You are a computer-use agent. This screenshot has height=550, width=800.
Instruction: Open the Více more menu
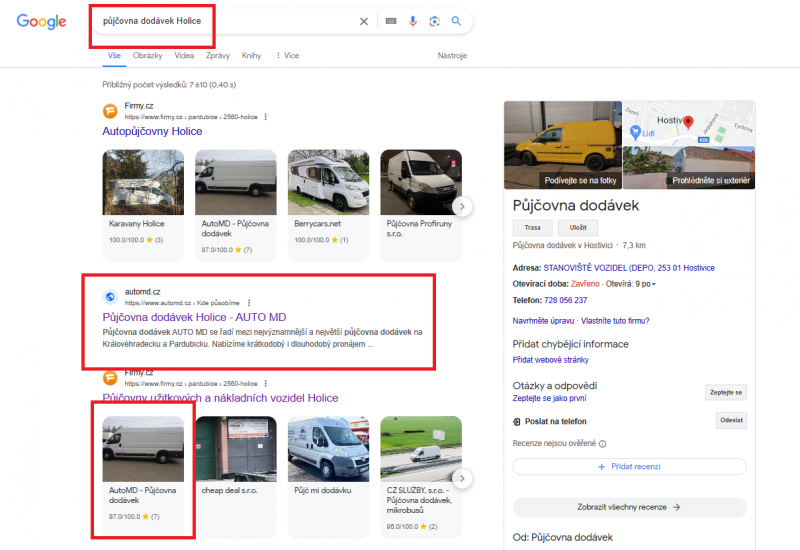[x=288, y=56]
